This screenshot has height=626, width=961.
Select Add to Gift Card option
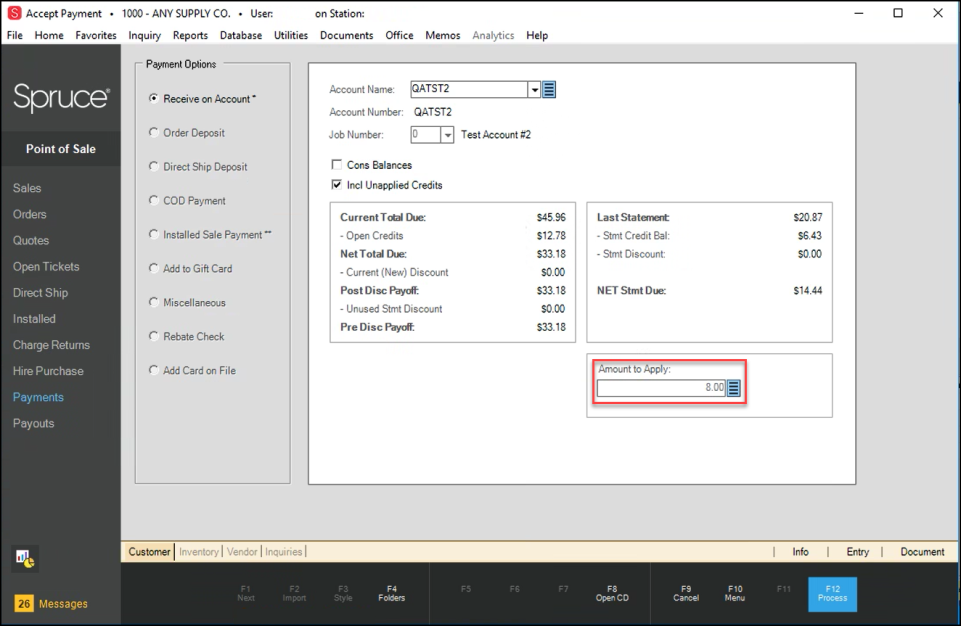pos(191,269)
